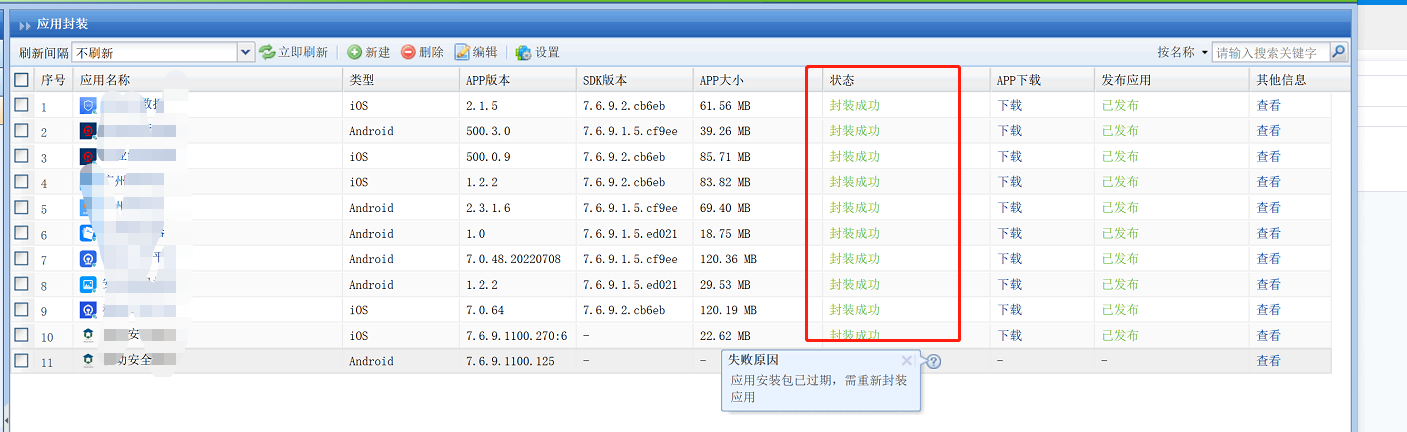
Task: Toggle the select-all checkbox in table header
Action: pos(22,80)
